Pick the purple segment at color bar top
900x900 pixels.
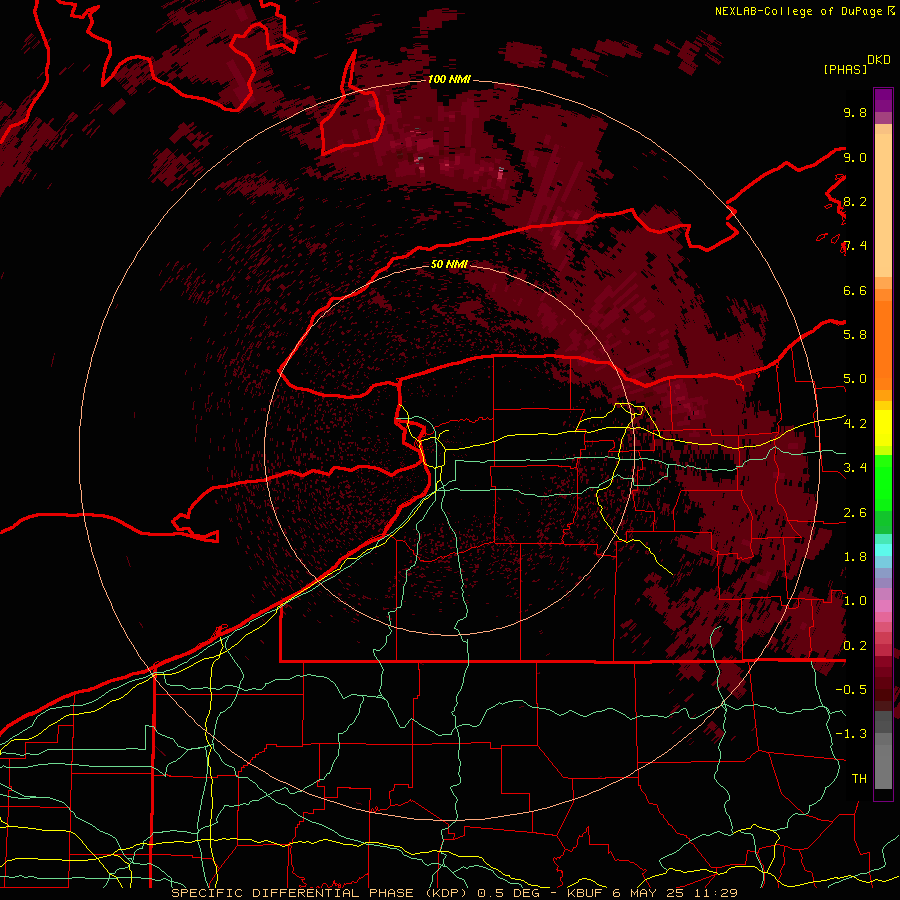883,100
